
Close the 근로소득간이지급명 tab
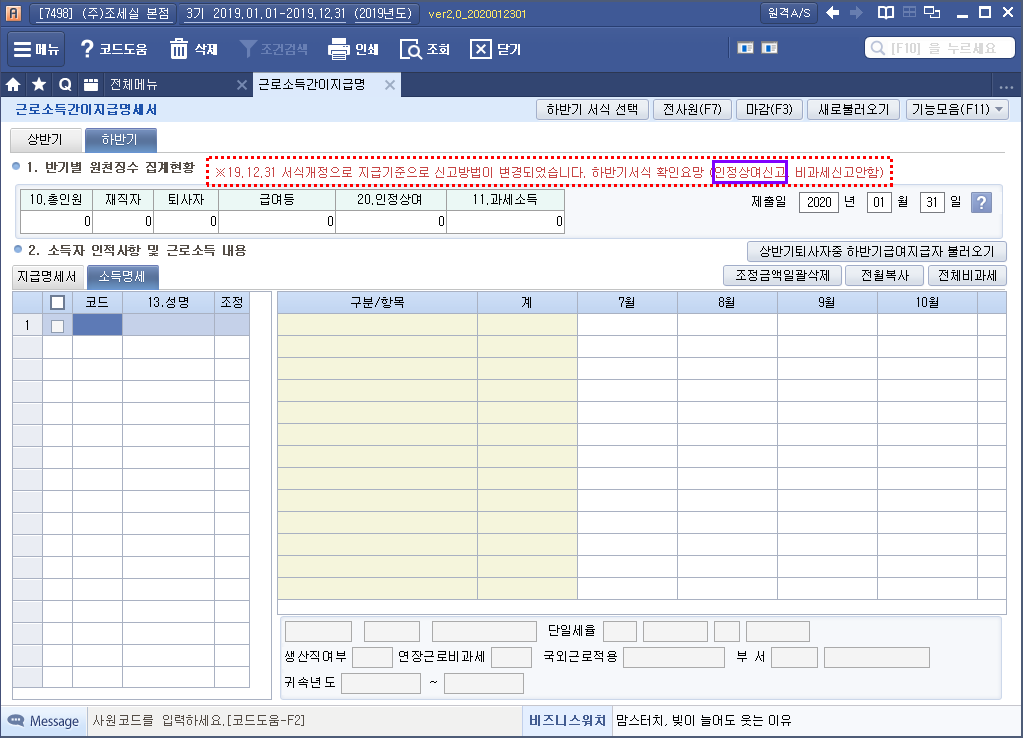click(389, 85)
